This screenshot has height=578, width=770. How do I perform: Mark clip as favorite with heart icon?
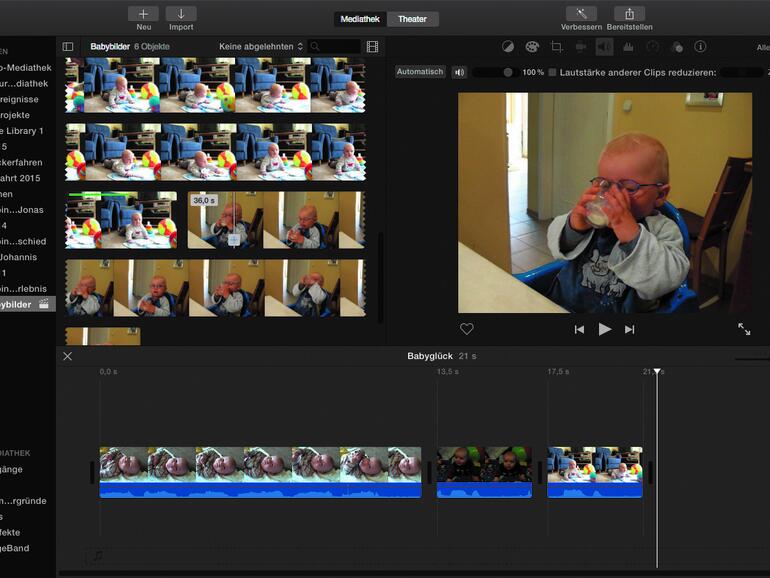pos(466,329)
